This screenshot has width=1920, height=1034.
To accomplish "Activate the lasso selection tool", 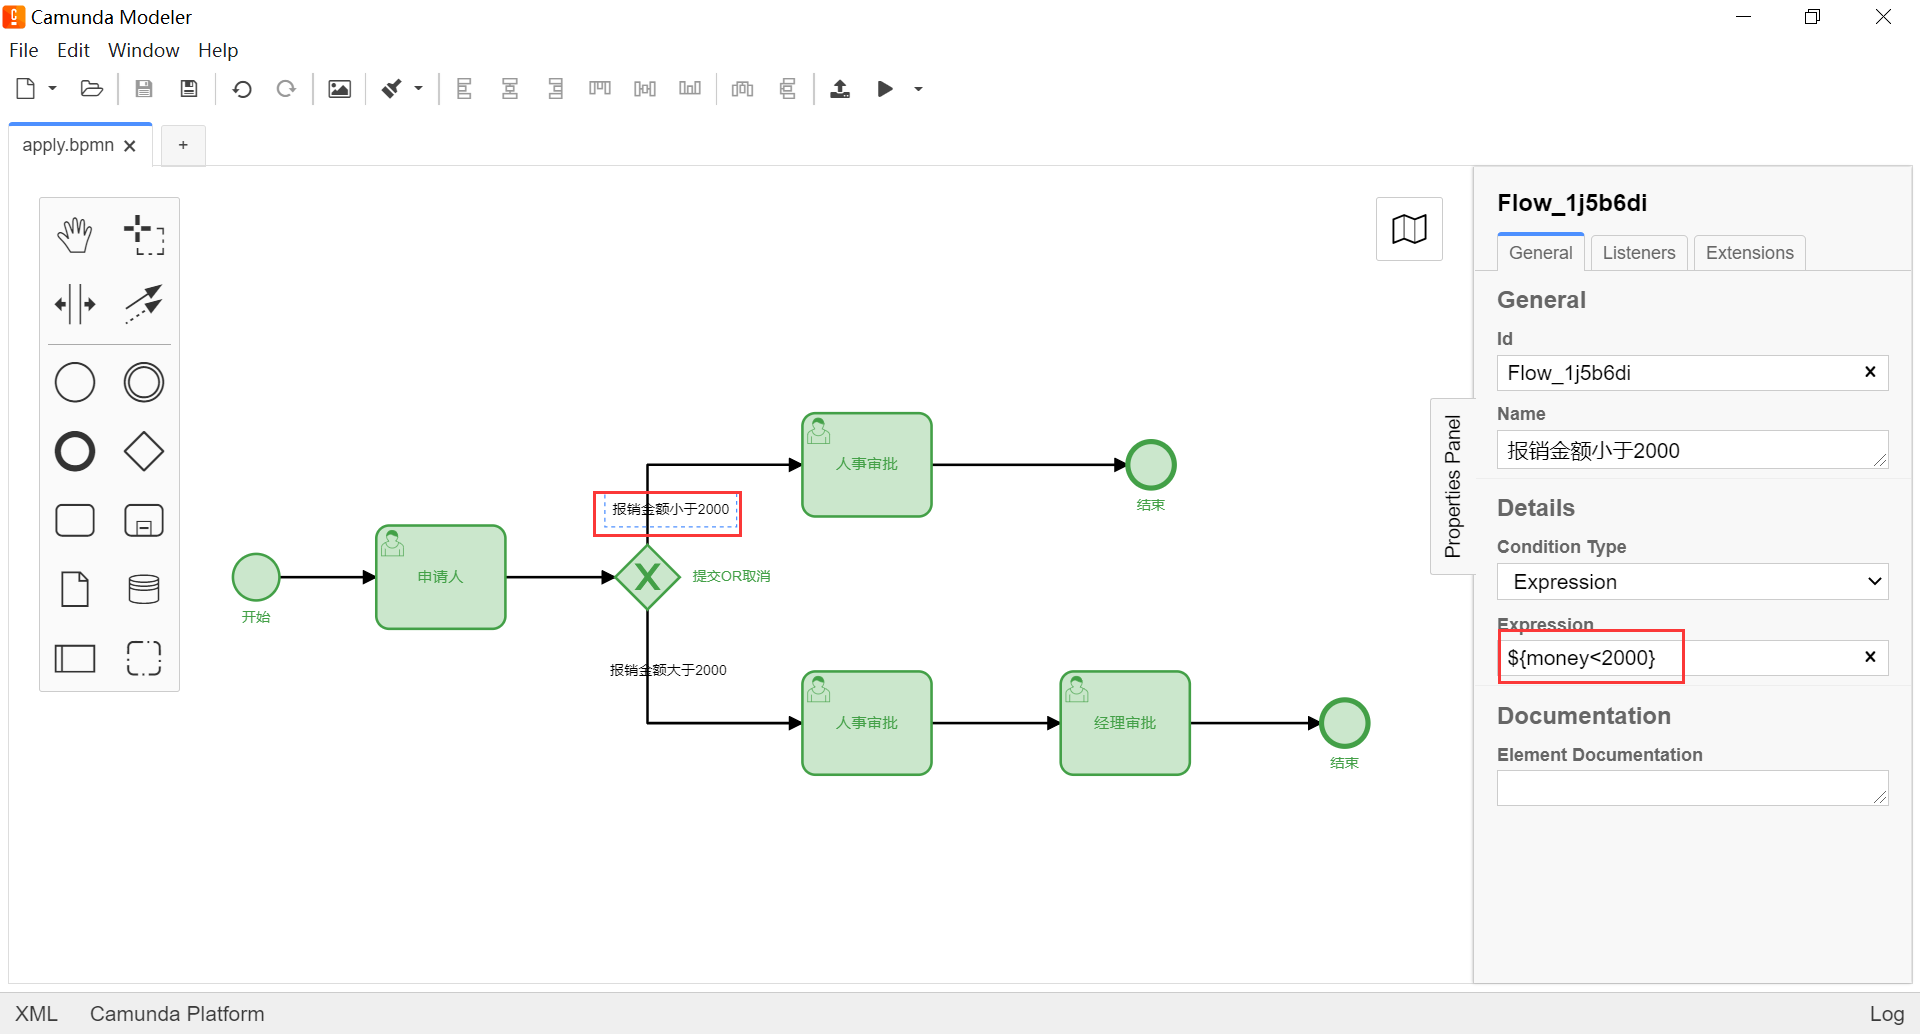I will coord(144,235).
